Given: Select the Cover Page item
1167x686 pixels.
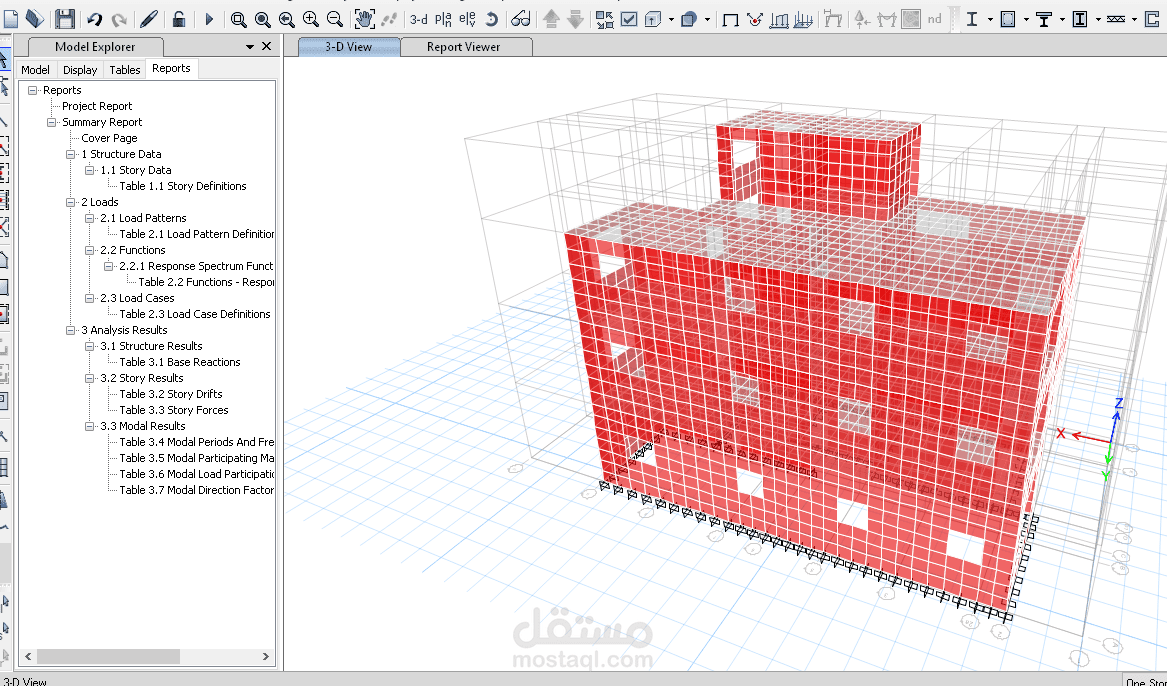Looking at the screenshot, I should (109, 138).
